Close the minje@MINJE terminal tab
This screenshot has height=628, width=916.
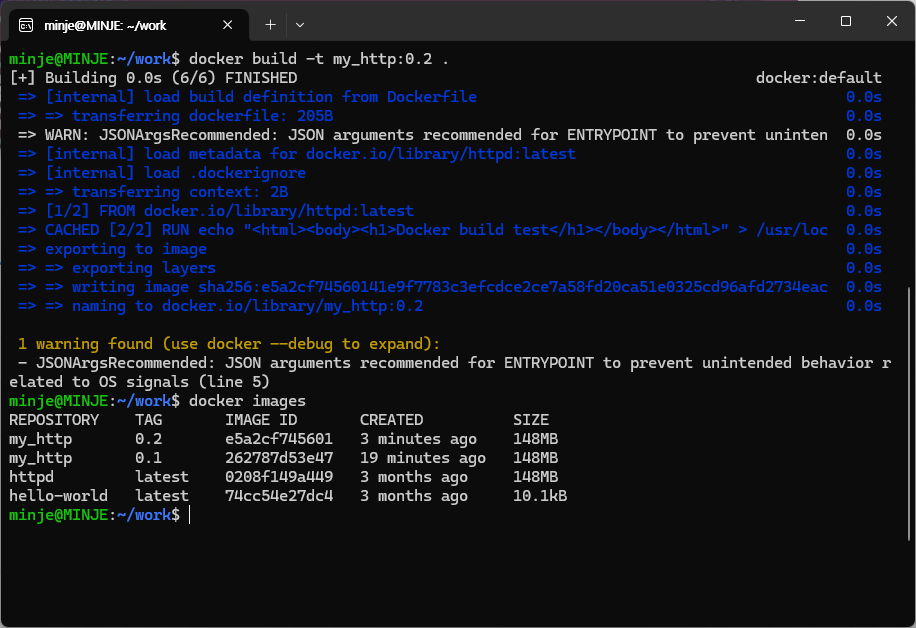pos(228,25)
